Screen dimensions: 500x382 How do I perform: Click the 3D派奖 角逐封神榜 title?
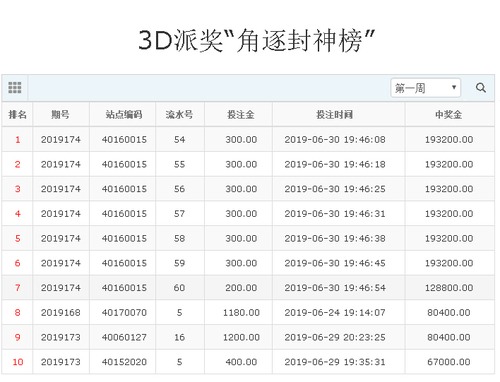point(257,40)
